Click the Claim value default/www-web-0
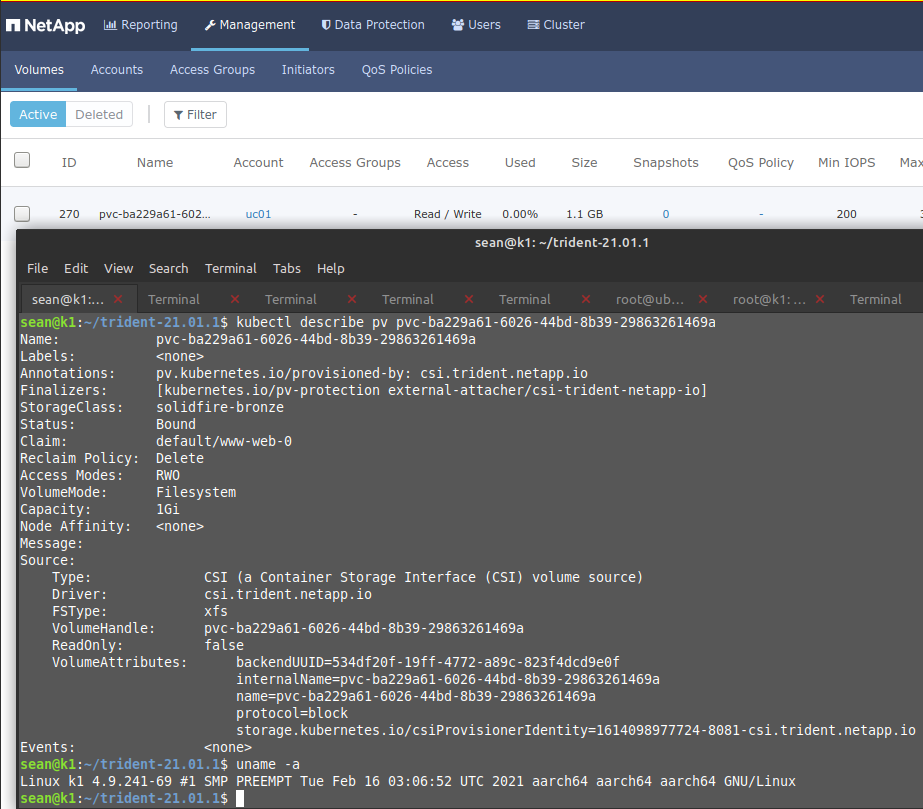Screen dimensions: 923x809 click(x=224, y=441)
